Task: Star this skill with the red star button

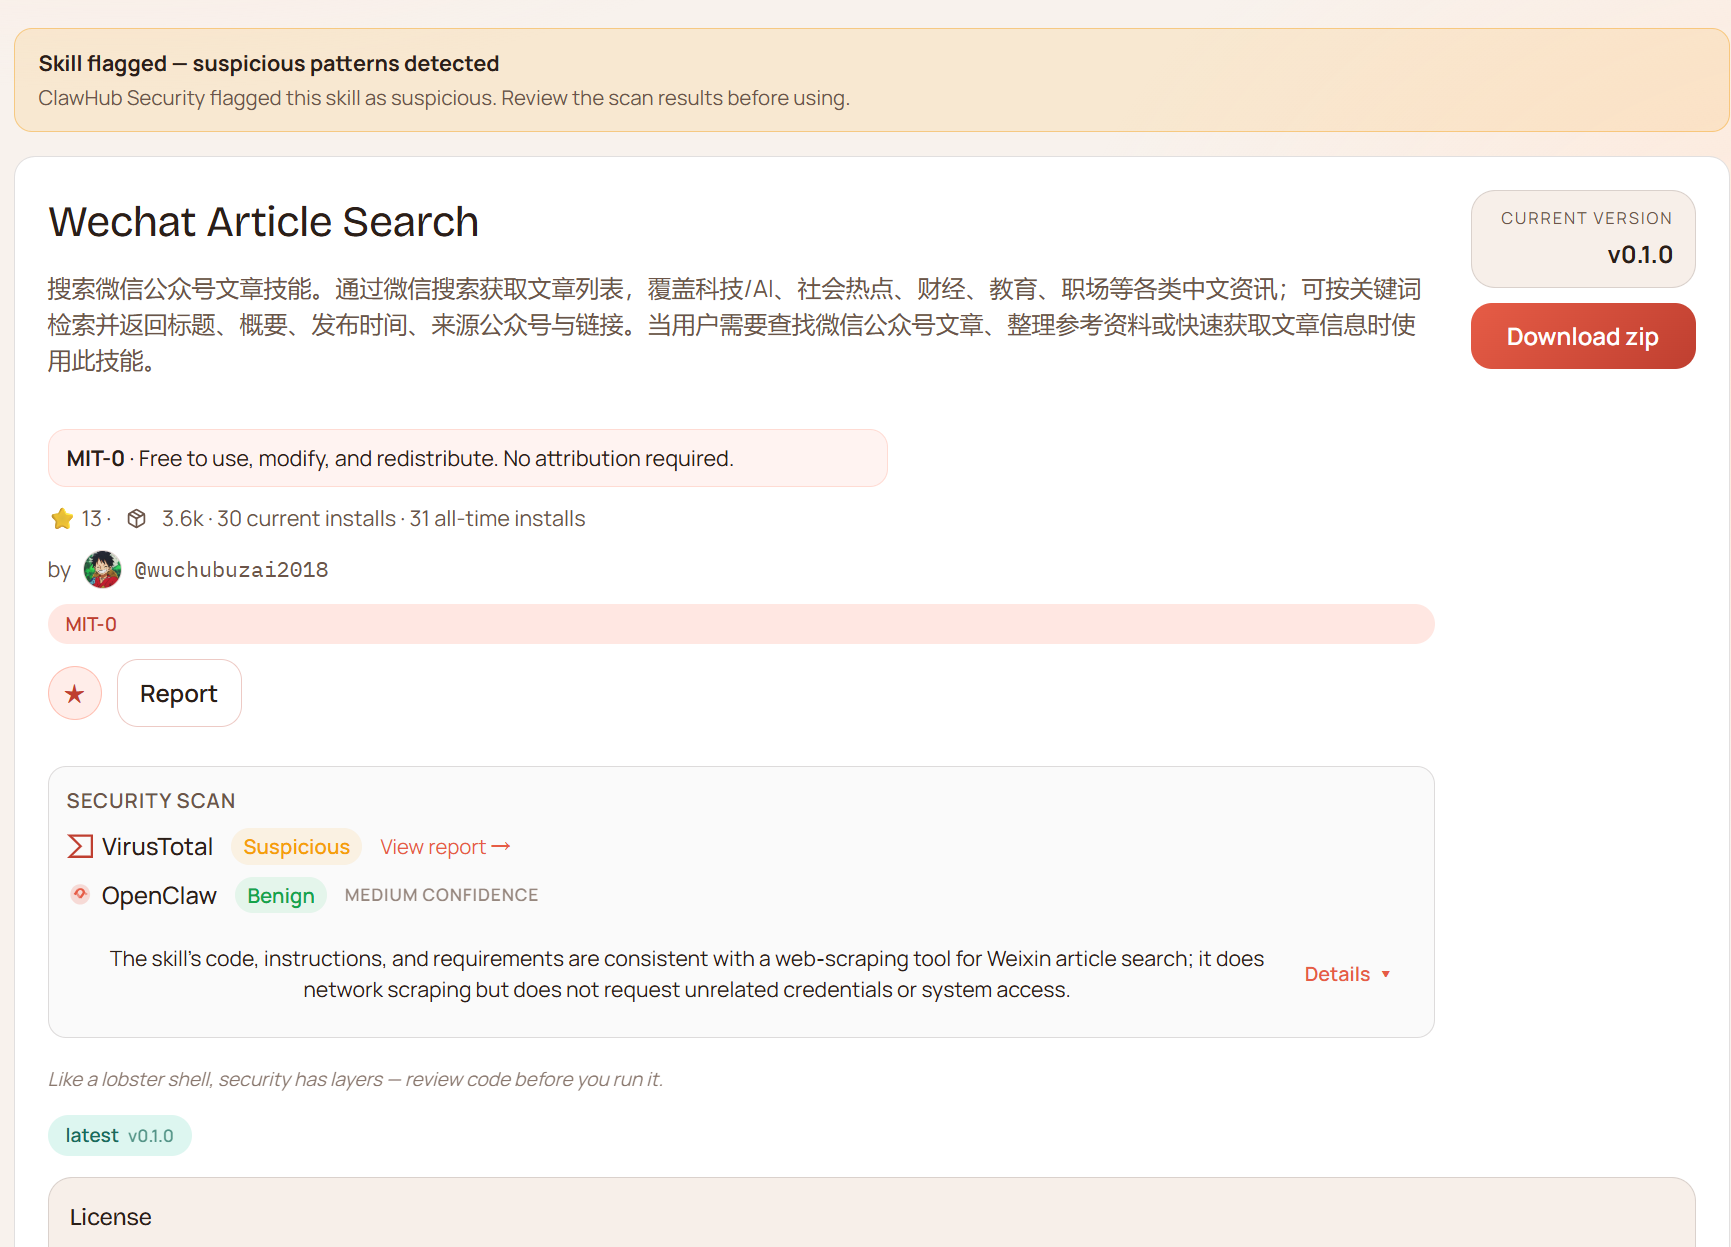Action: pos(75,693)
